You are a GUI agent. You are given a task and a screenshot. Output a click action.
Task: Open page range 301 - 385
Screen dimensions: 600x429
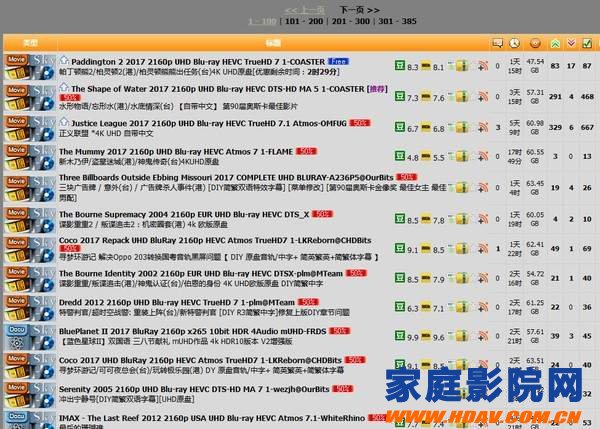pos(397,21)
